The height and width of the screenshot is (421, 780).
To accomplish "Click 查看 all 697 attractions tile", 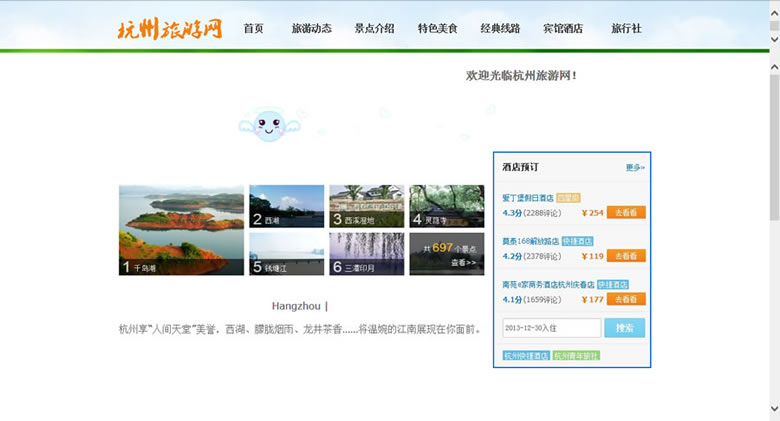I will [x=446, y=254].
